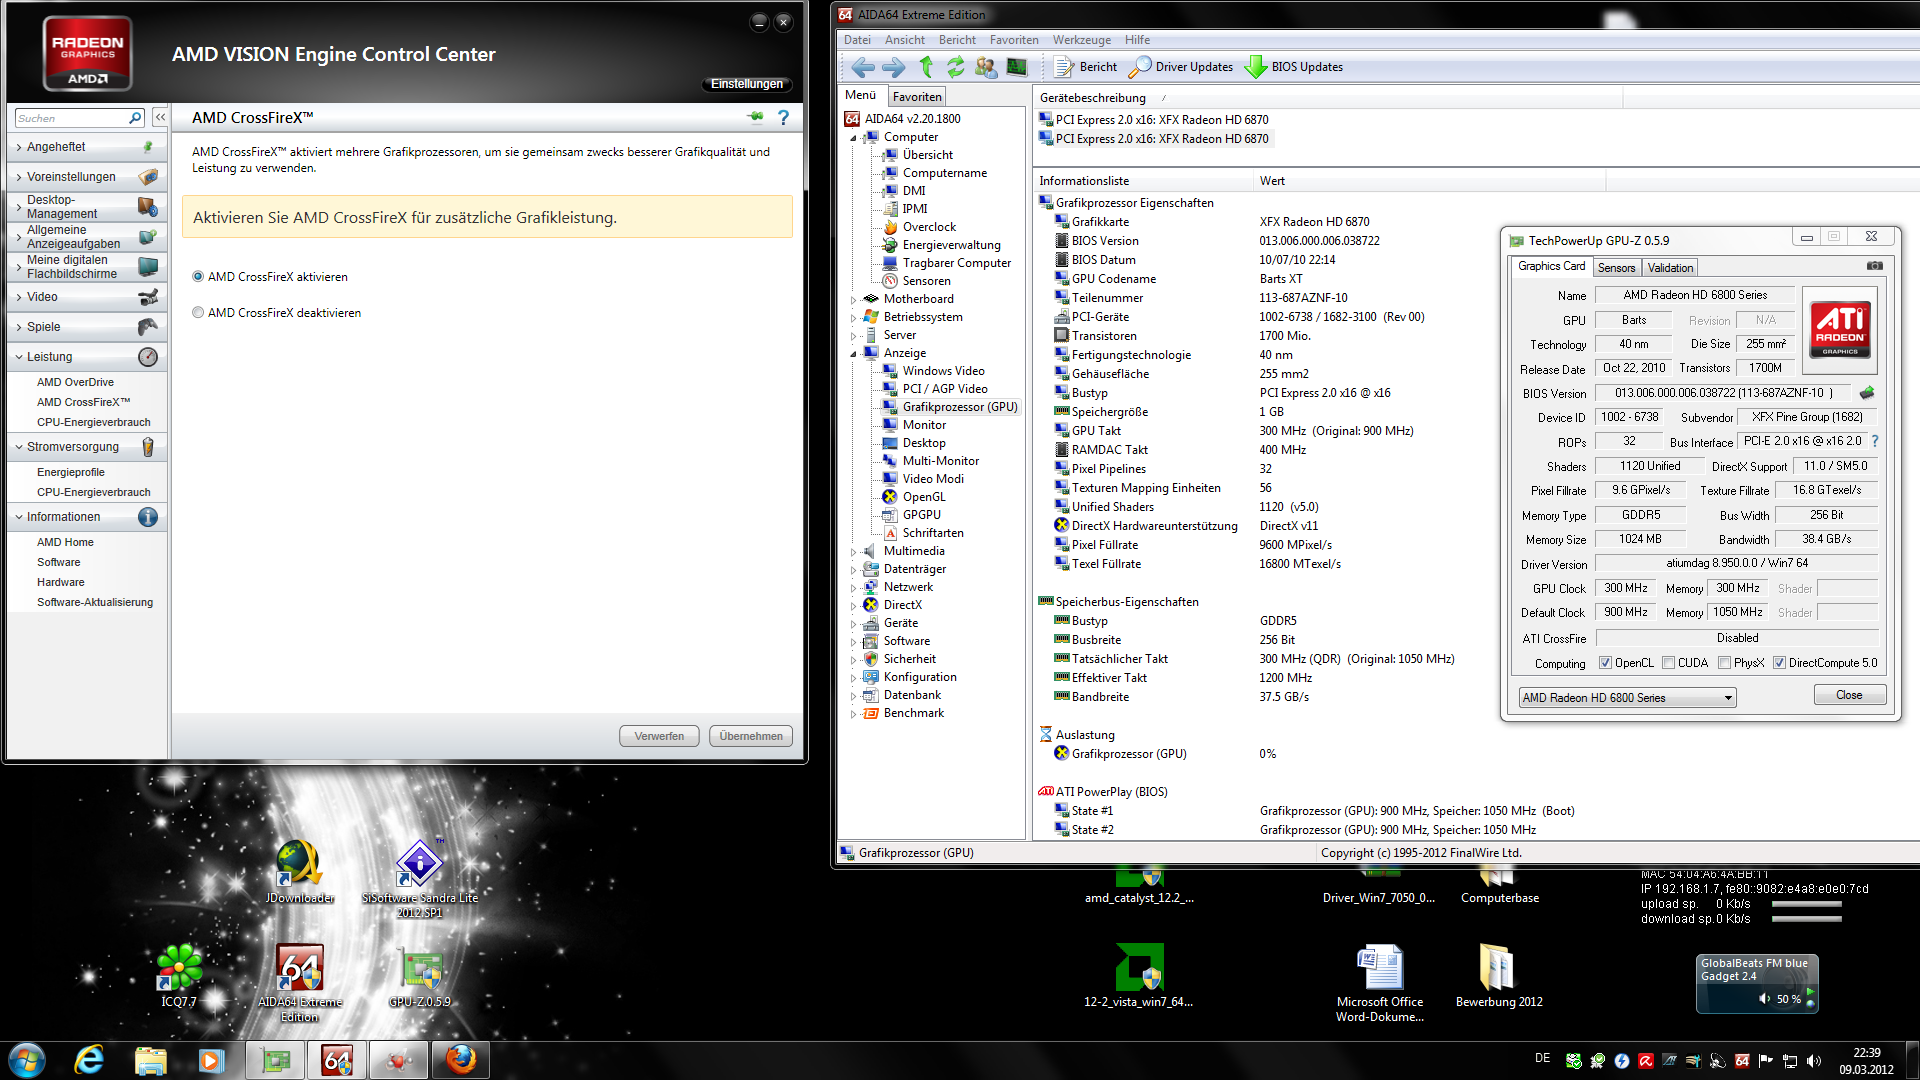Screen dimensions: 1920x1080
Task: Expand the Angeheftet section in Control Center
Action: pos(87,147)
